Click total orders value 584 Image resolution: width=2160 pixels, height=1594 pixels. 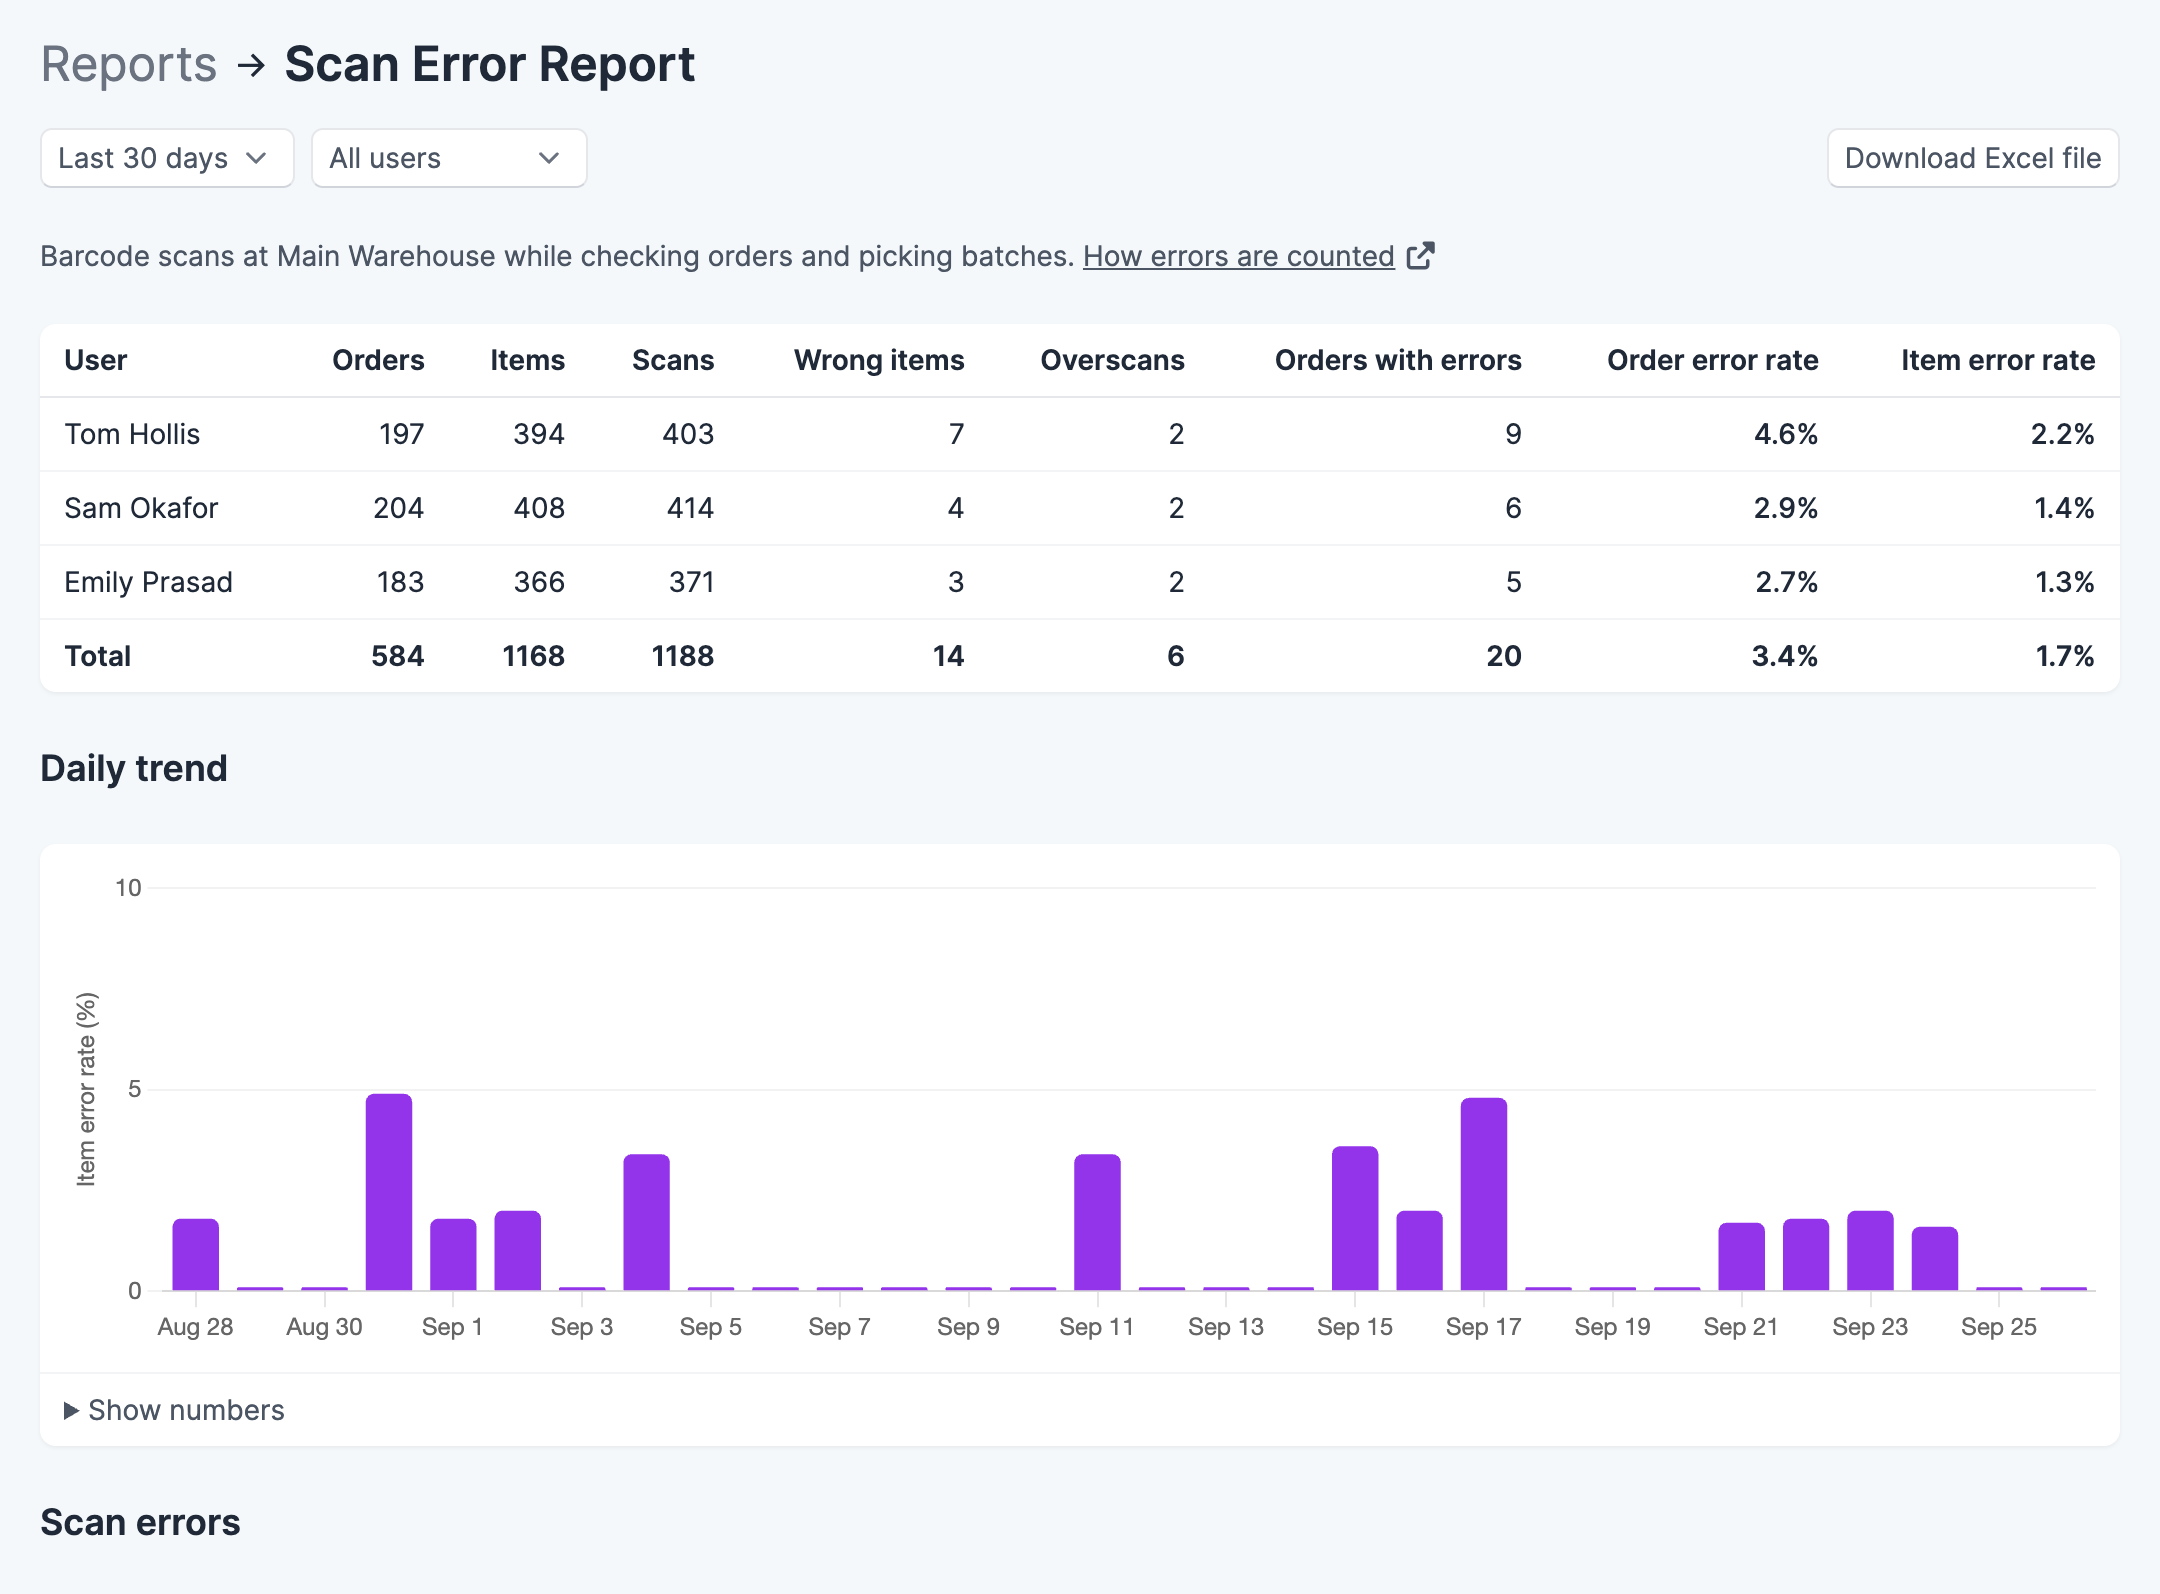pos(397,656)
